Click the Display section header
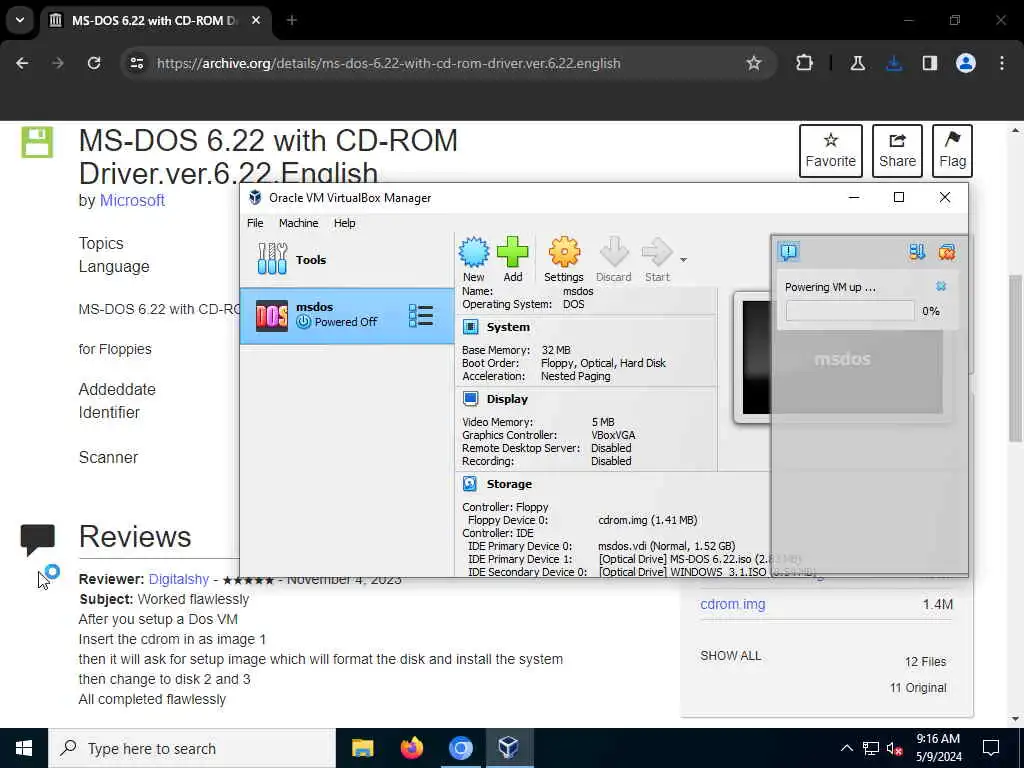The image size is (1024, 768). [x=507, y=399]
